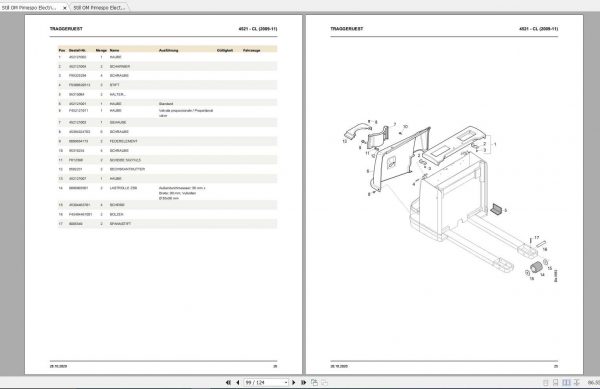Screen dimensions: 600x389
Task: Go to the previous page
Action: click(238, 382)
